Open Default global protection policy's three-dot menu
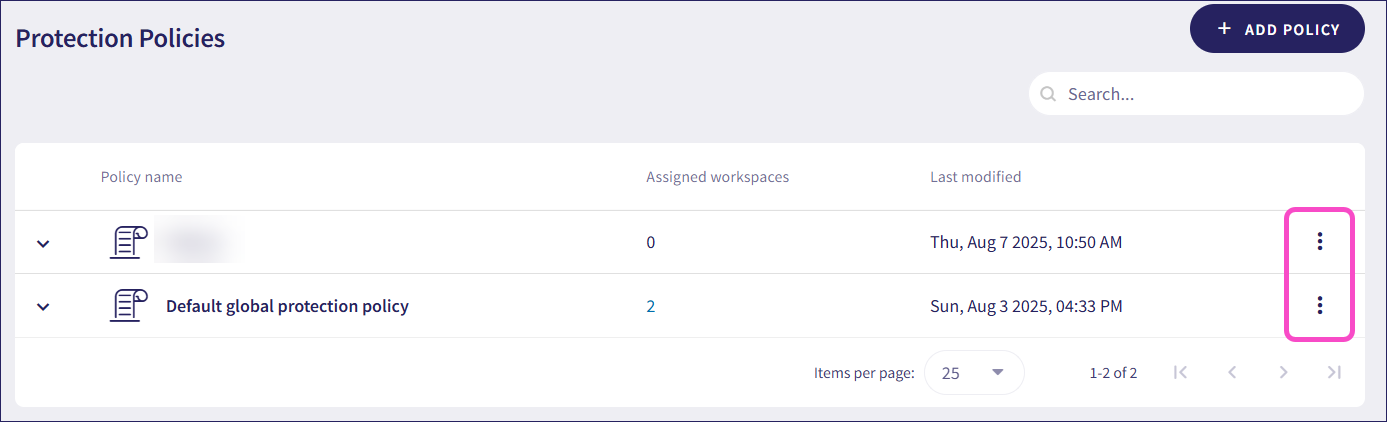Screen dimensions: 1387x422 coord(1319,305)
